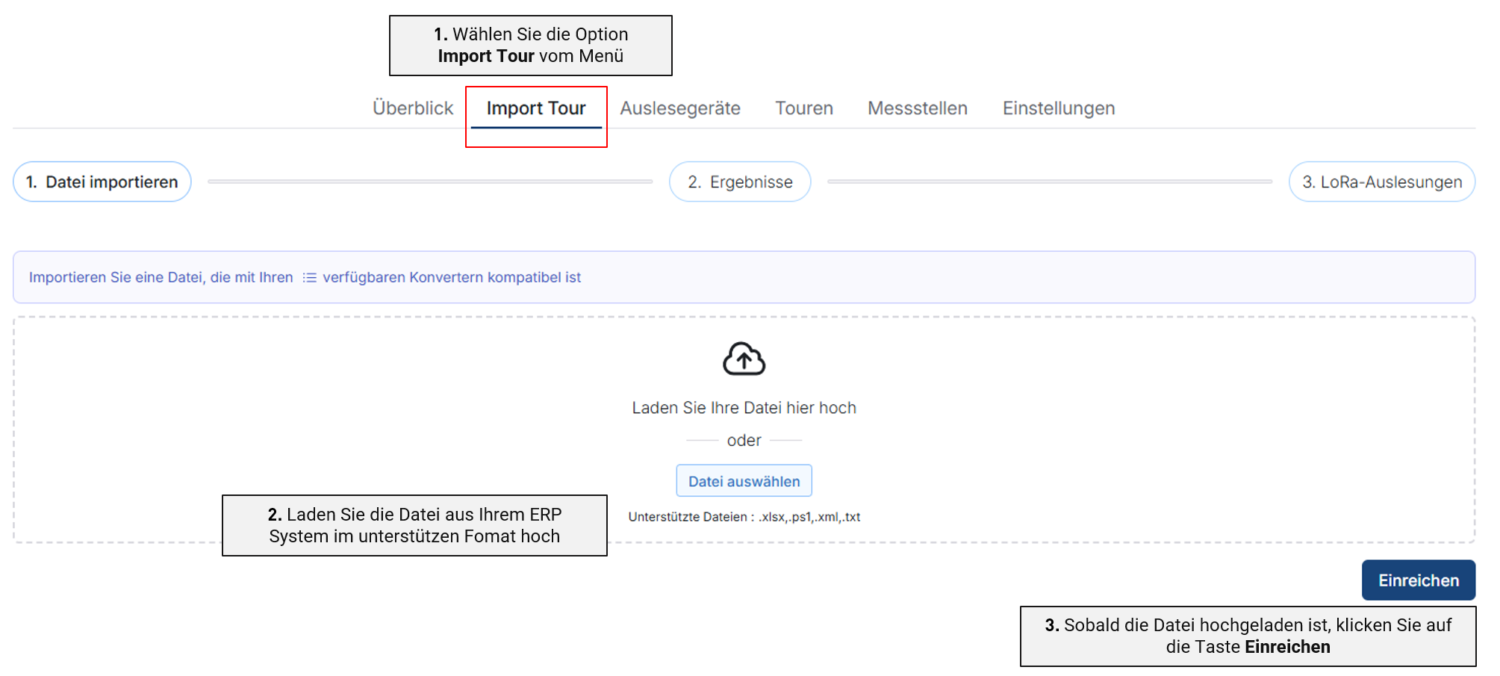Select step 3. LoRa-Auslesungen

1382,181
